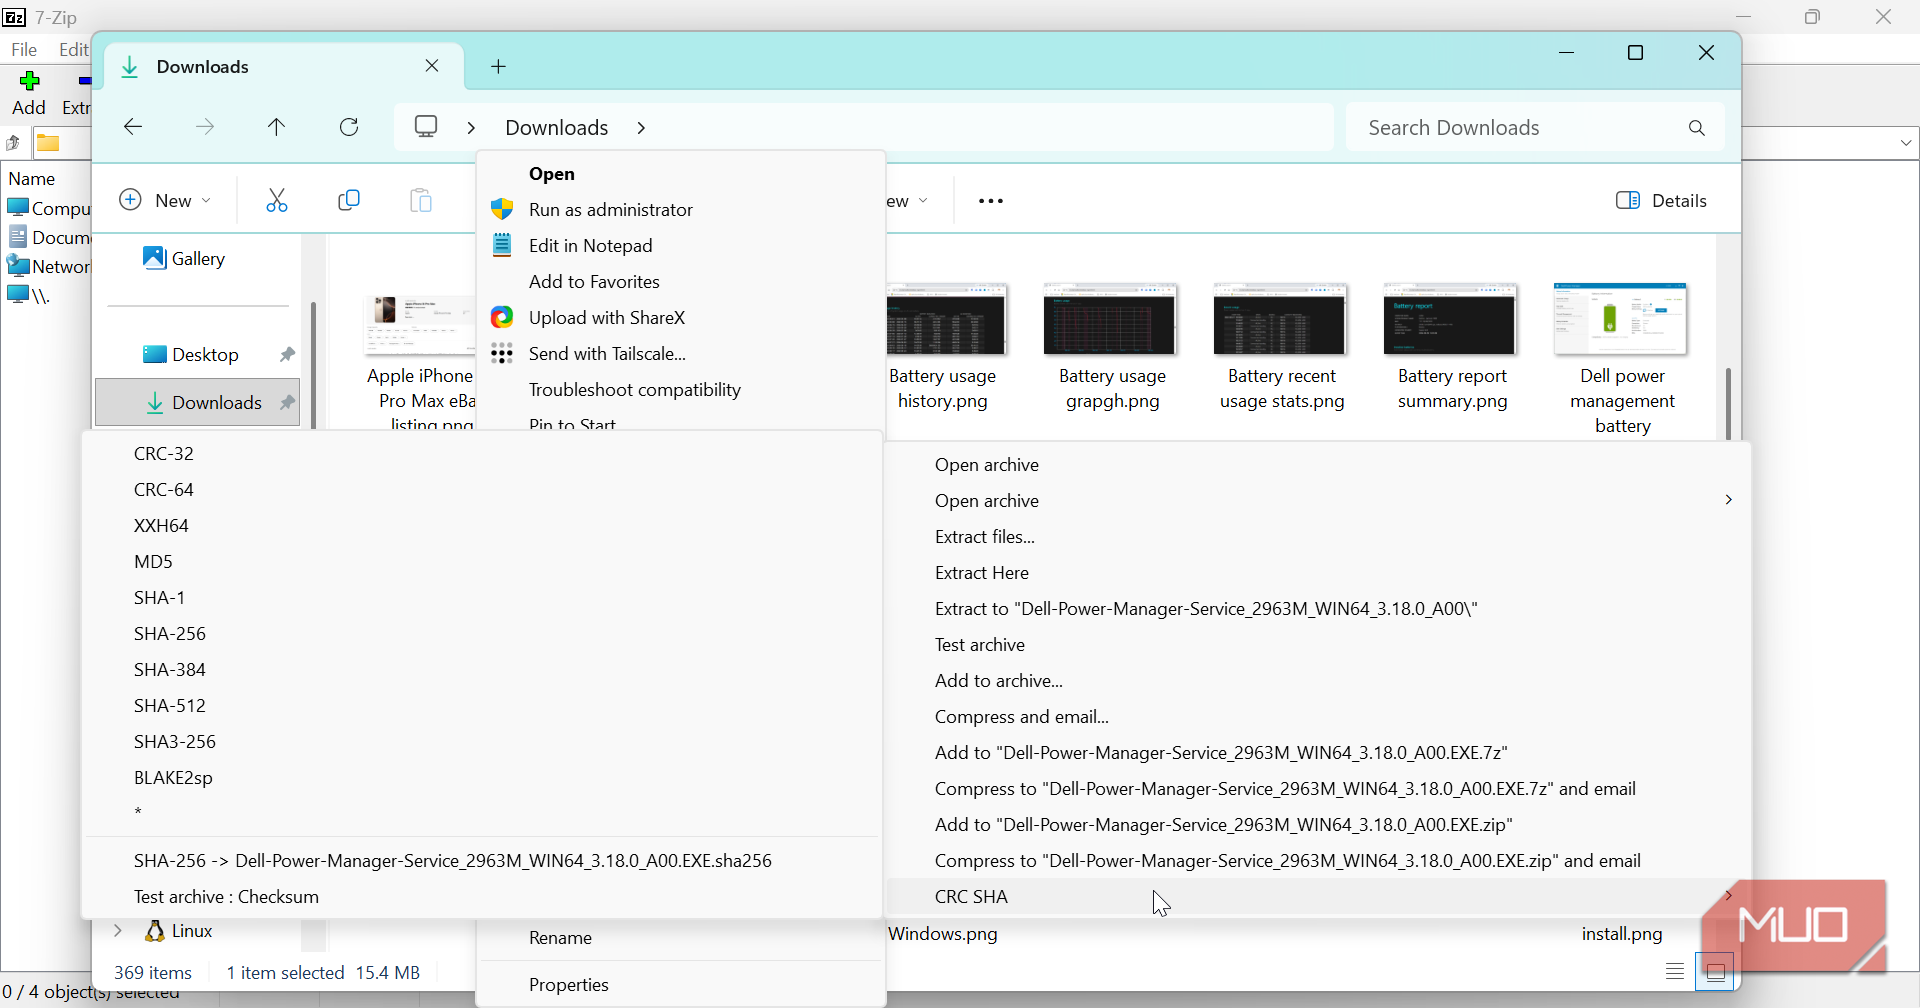The height and width of the screenshot is (1008, 1920).
Task: Select the \\. entry in 7-Zip list
Action: 28,295
